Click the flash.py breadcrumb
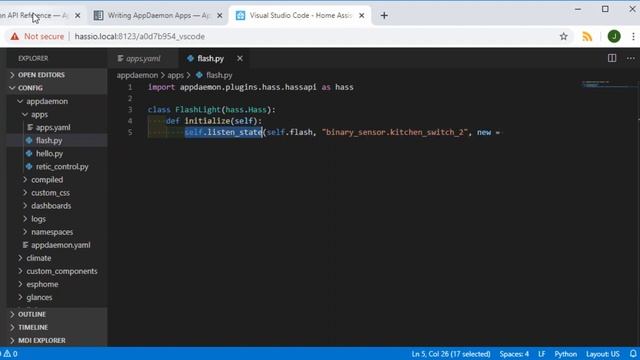 click(x=214, y=75)
